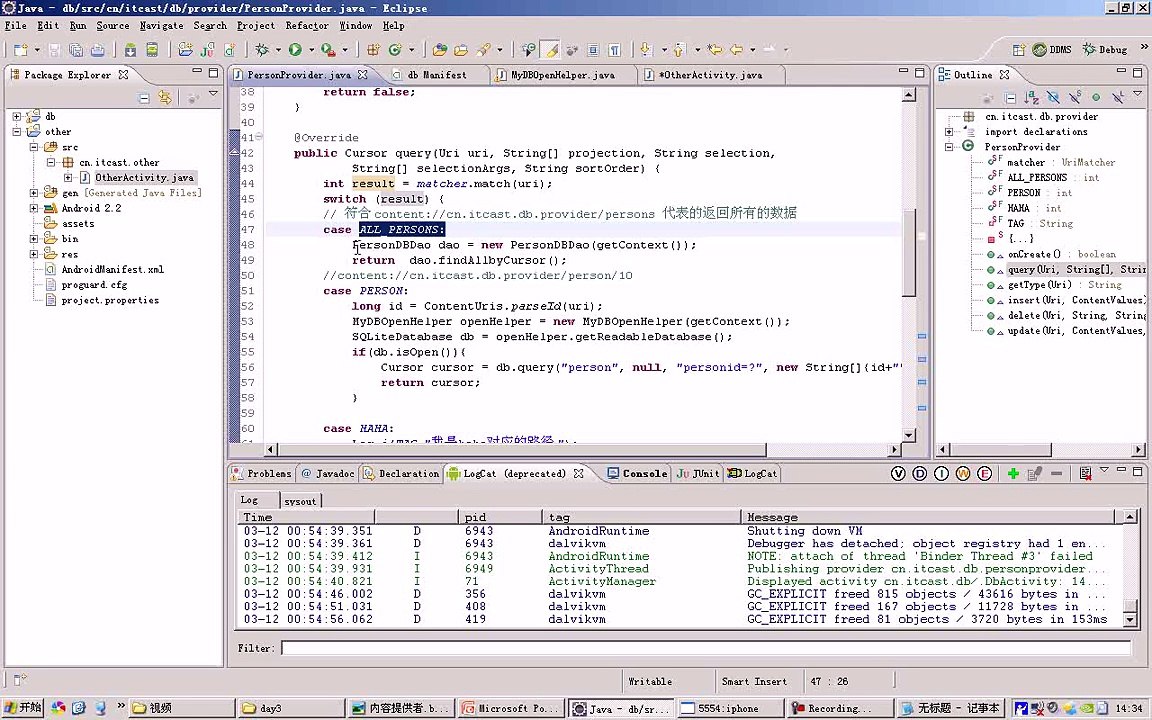Click the editor vertical scrollbar thumb
Image resolution: width=1152 pixels, height=720 pixels.
[909, 252]
